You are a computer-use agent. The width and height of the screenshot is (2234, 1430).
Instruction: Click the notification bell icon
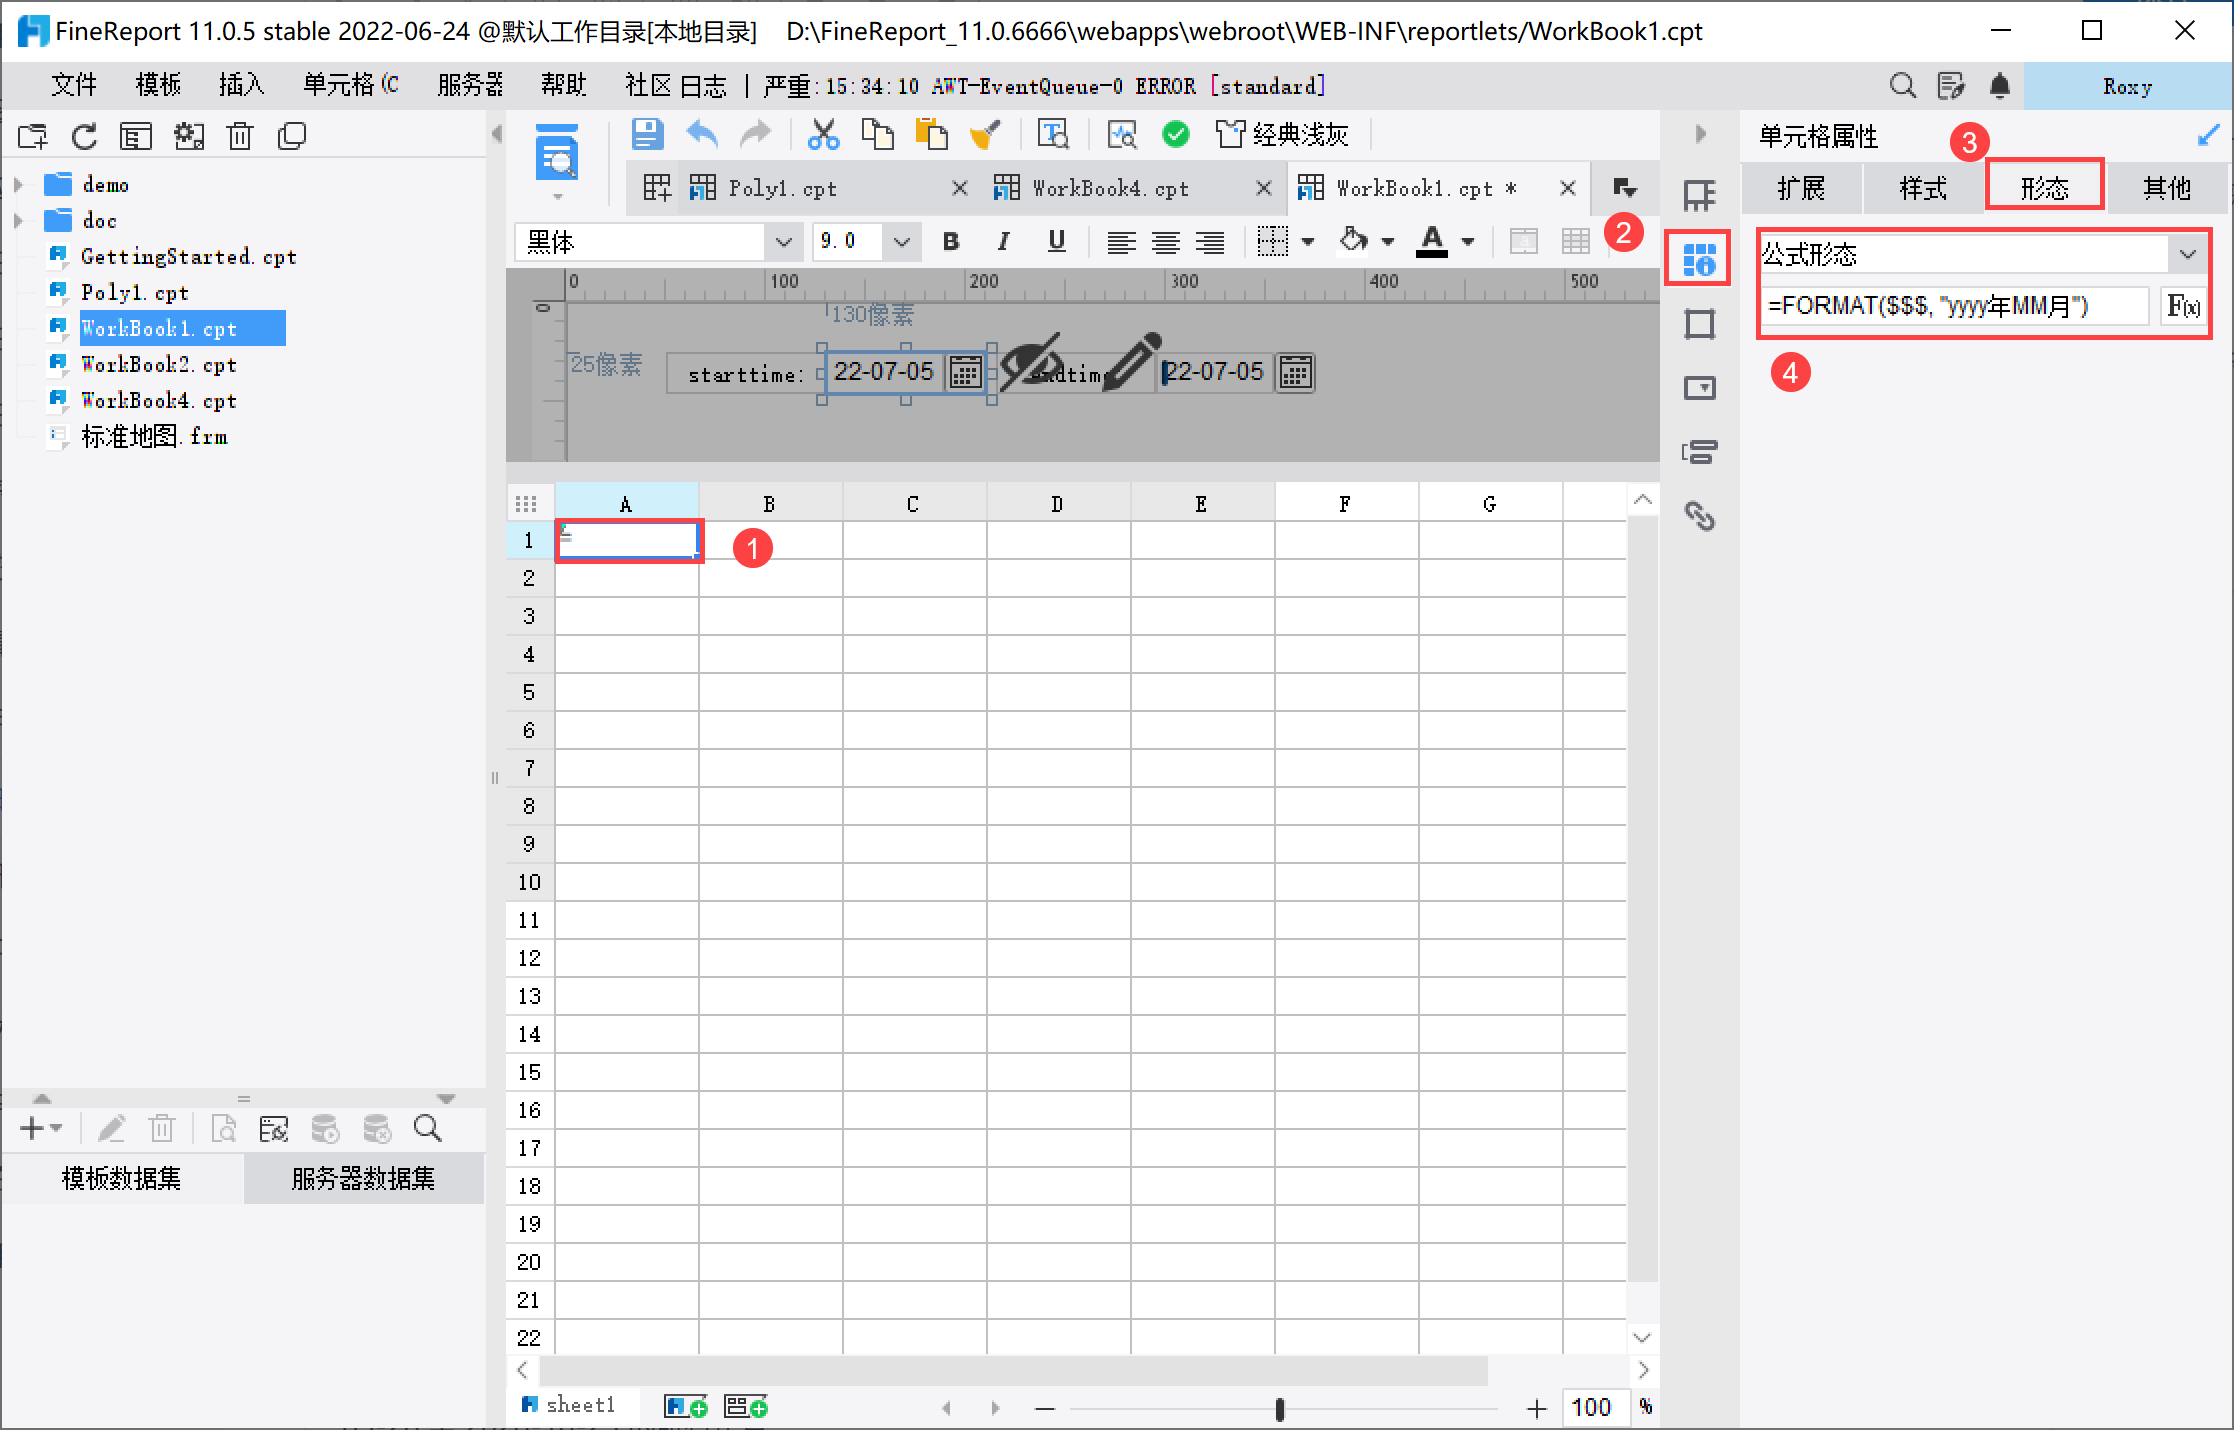point(1999,86)
